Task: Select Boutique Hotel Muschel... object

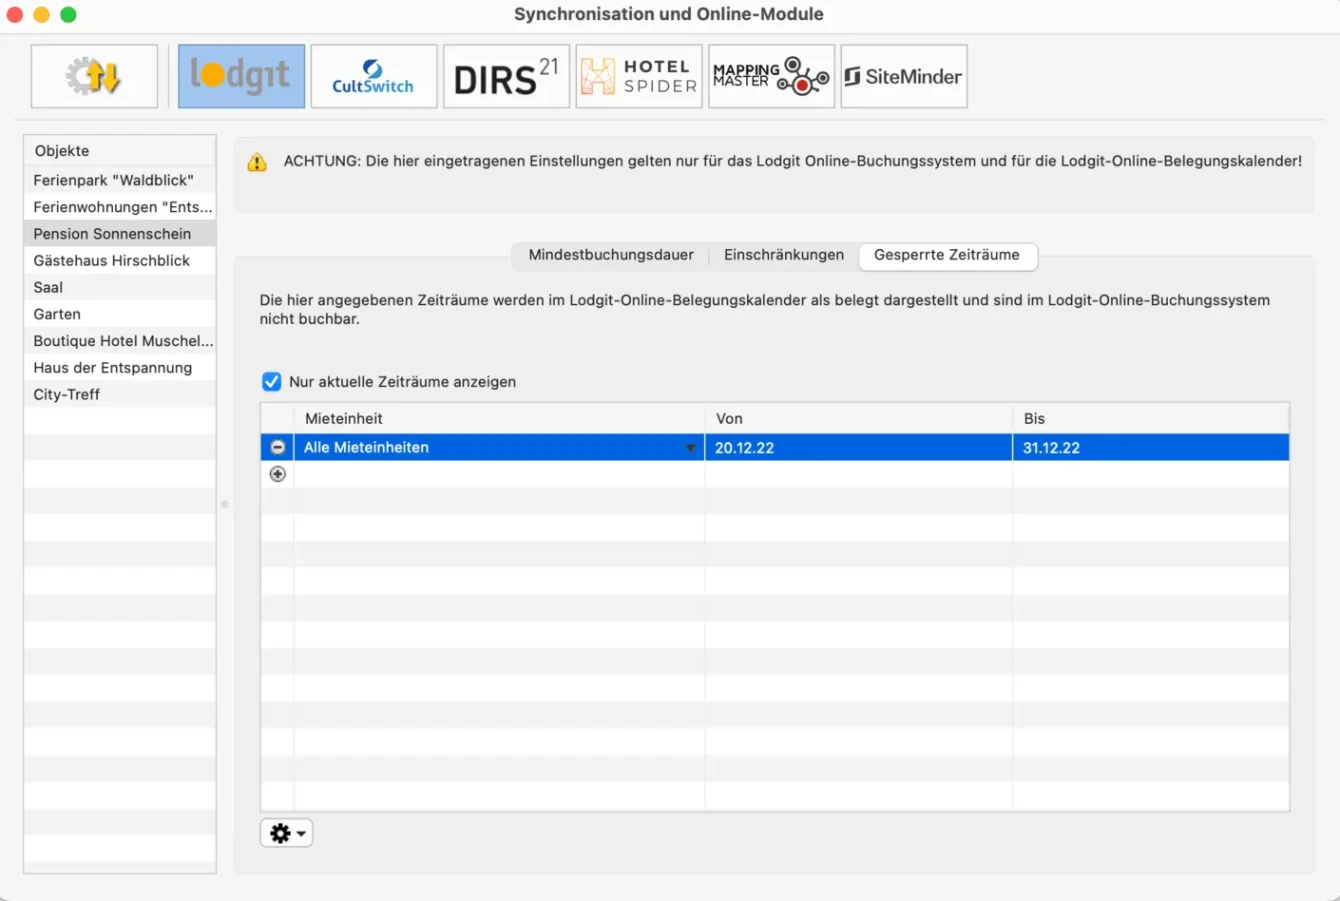Action: tap(120, 340)
